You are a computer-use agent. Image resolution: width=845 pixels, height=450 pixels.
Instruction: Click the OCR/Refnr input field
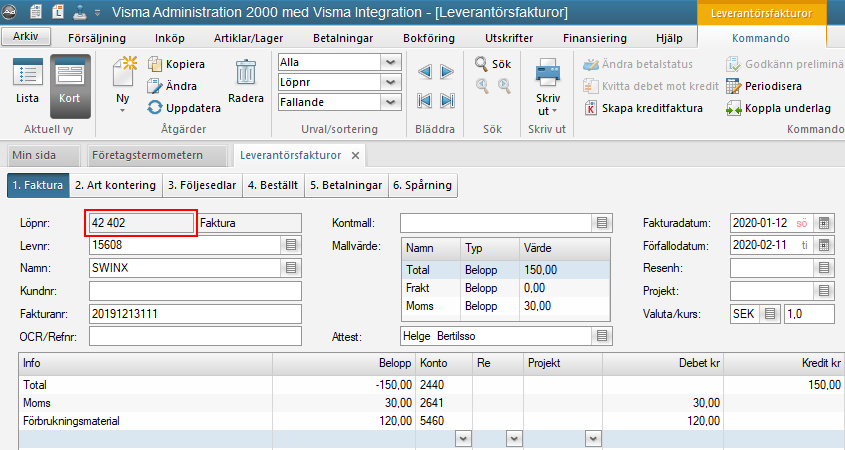[195, 336]
